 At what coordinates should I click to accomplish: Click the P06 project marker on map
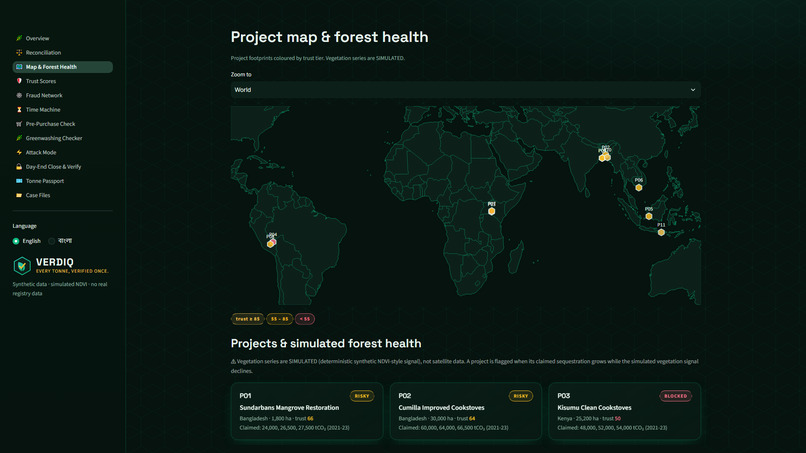click(x=638, y=188)
